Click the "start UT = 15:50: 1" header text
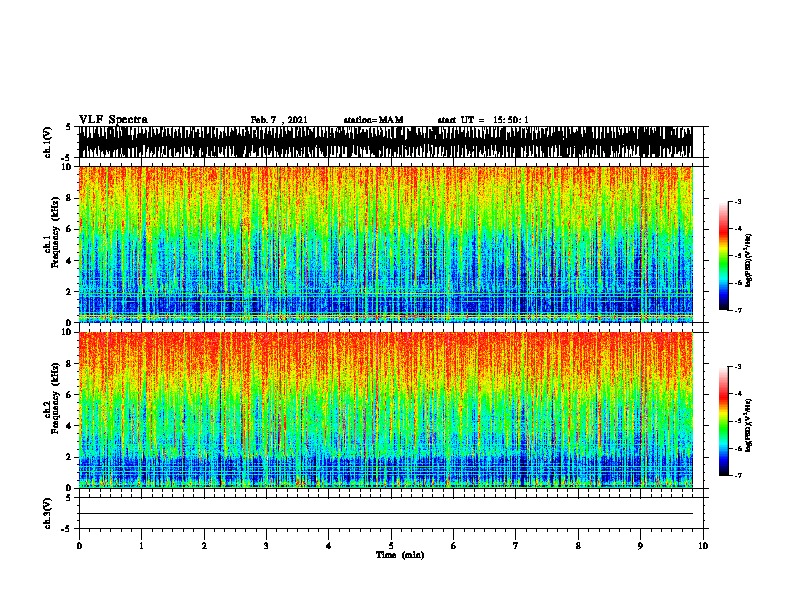This screenshot has height=612, width=792. (483, 120)
